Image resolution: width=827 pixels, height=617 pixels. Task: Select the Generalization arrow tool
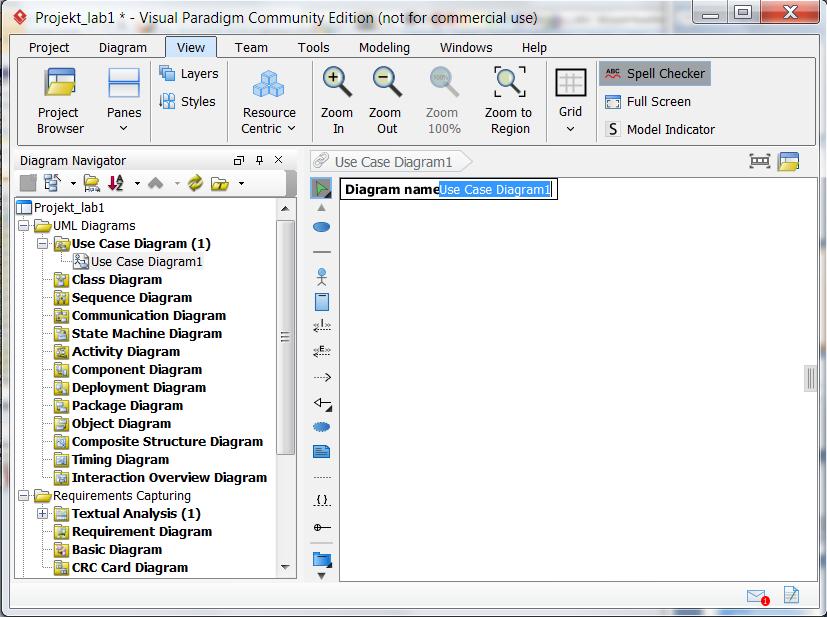click(322, 403)
